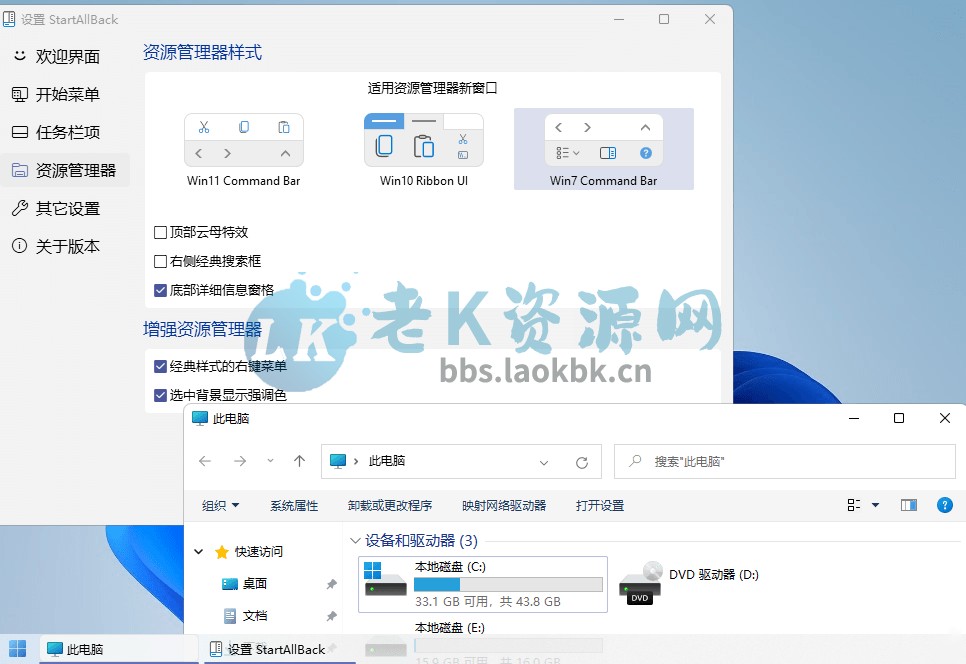Click 映射网络驱动器 command
This screenshot has width=966, height=664.
pyautogui.click(x=504, y=506)
